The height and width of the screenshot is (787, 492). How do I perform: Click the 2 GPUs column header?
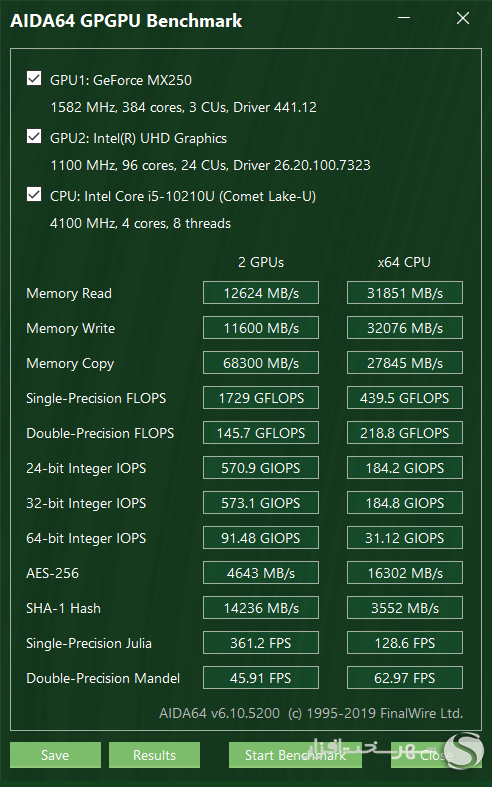[x=261, y=262]
